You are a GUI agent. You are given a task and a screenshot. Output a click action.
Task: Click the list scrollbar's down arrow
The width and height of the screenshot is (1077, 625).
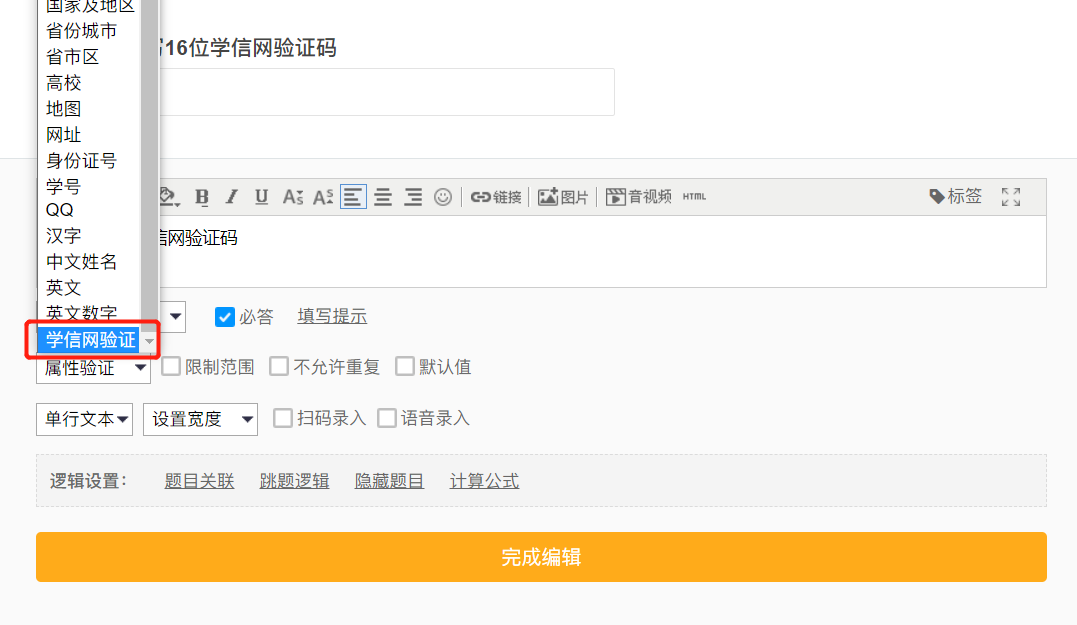tap(149, 341)
